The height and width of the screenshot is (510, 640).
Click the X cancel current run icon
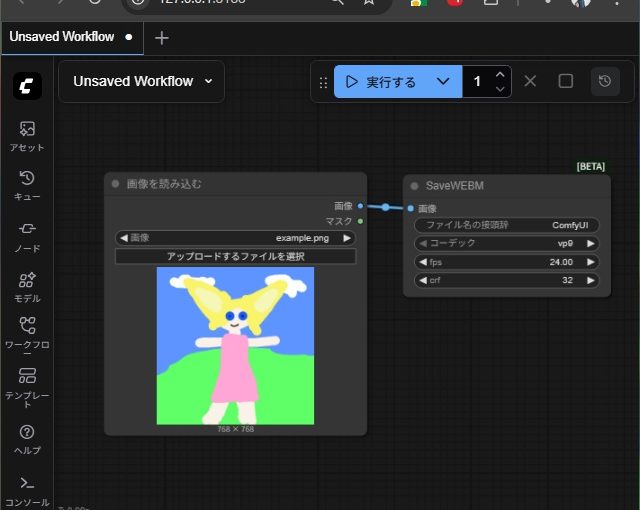coord(530,81)
